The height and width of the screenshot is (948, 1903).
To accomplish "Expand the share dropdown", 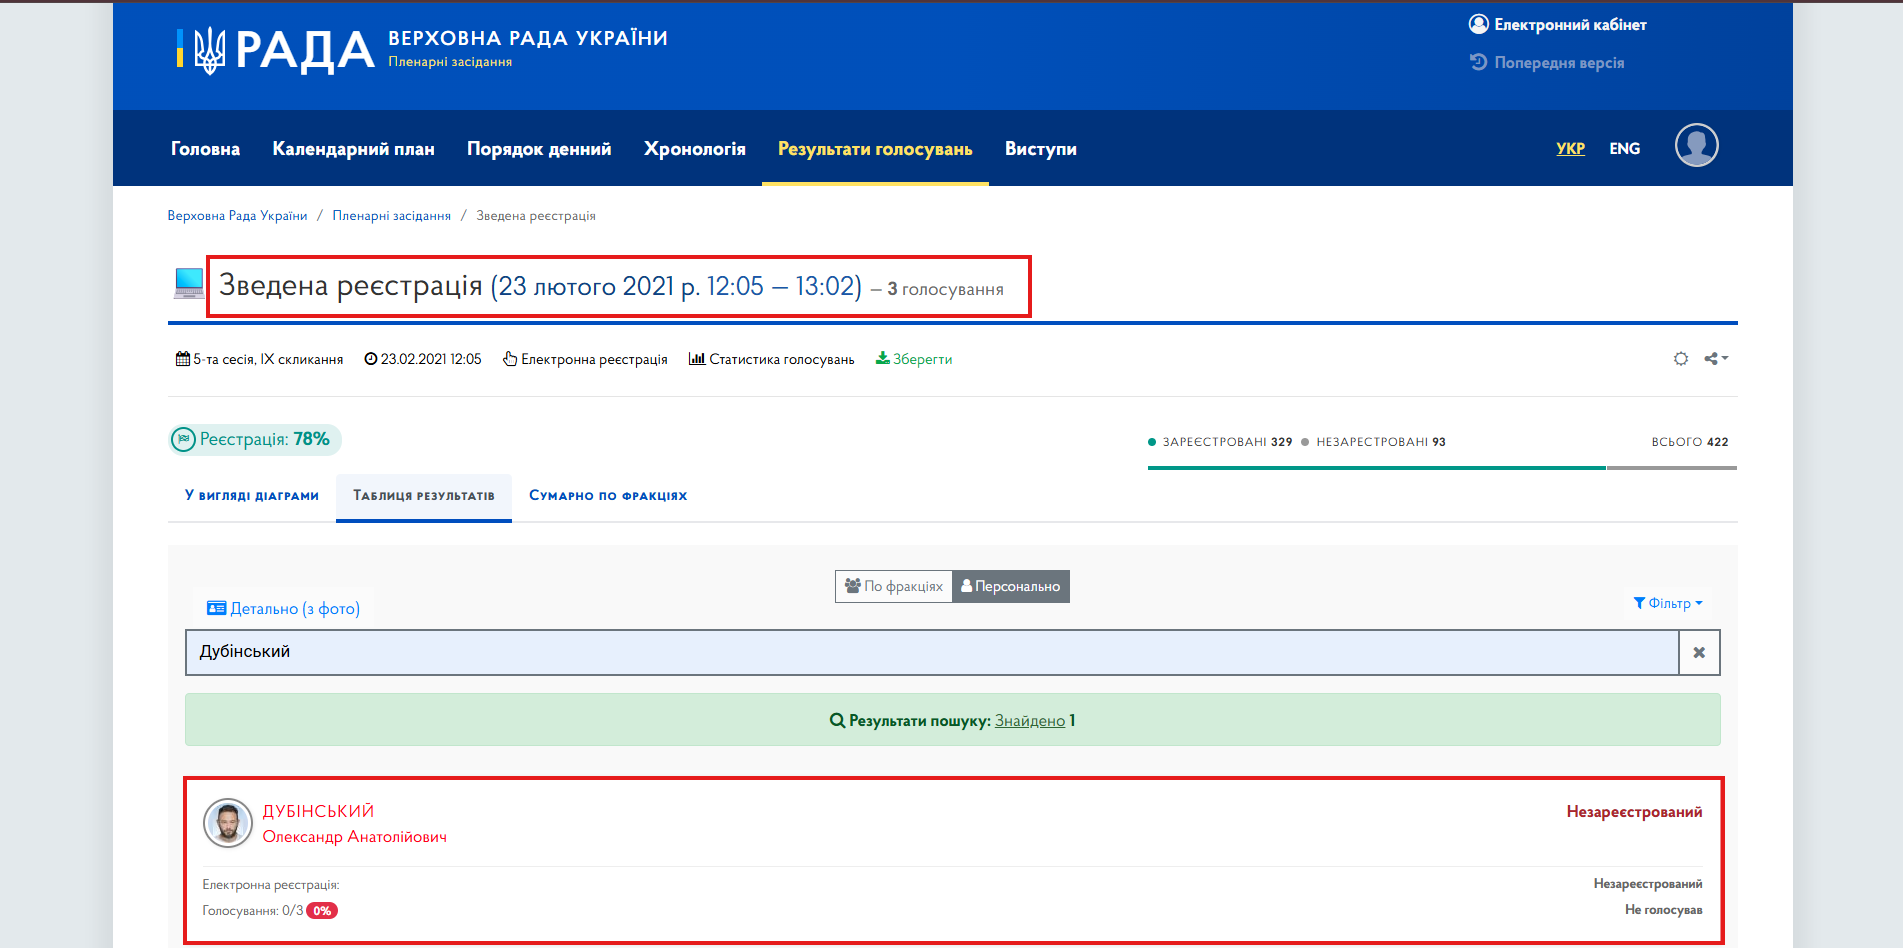I will coord(1716,358).
